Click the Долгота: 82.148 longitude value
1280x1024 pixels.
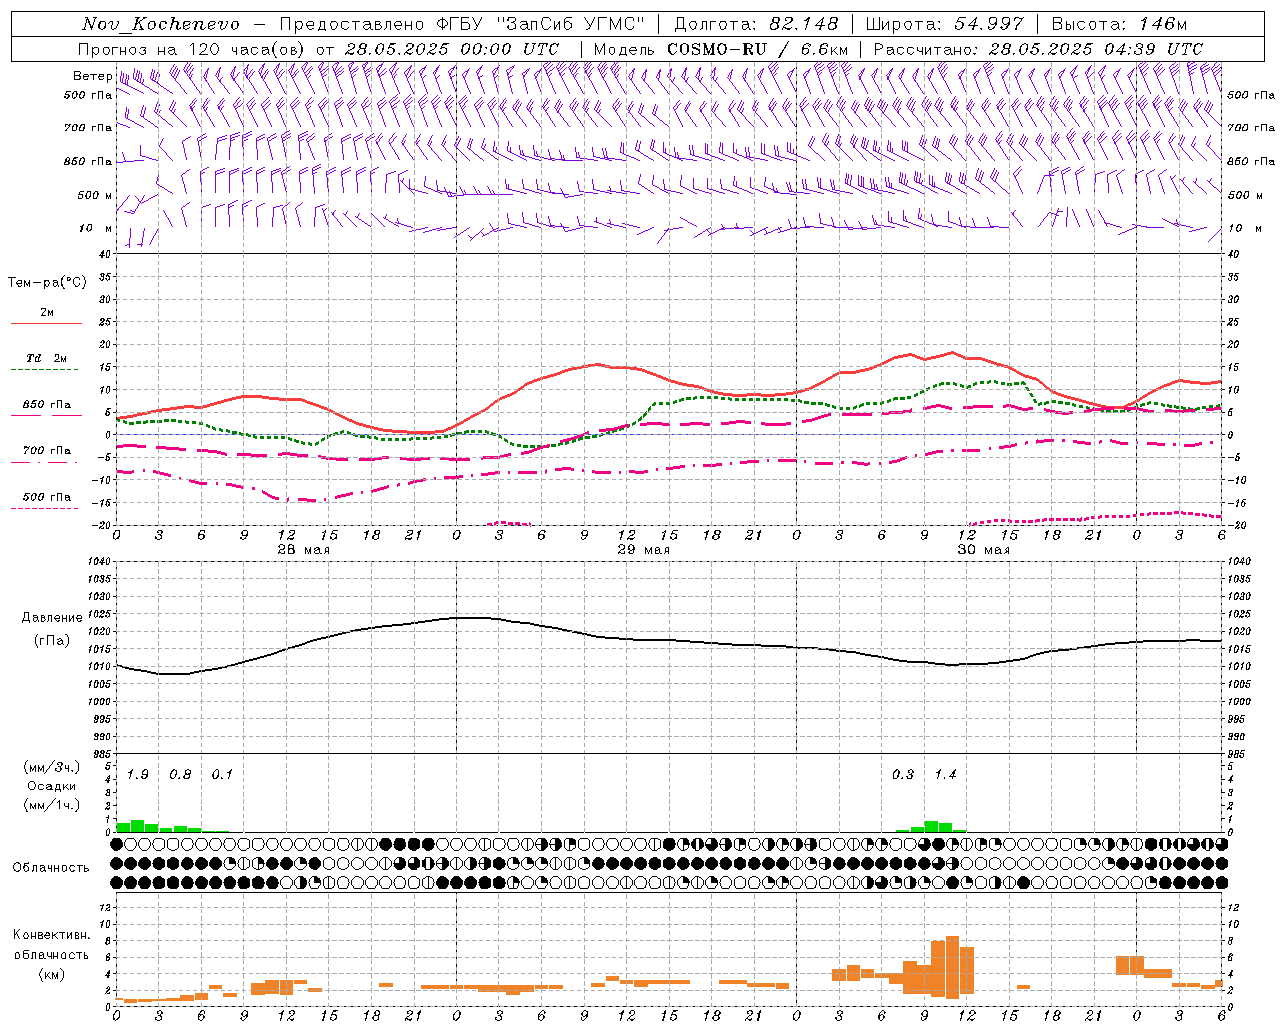[x=755, y=24]
